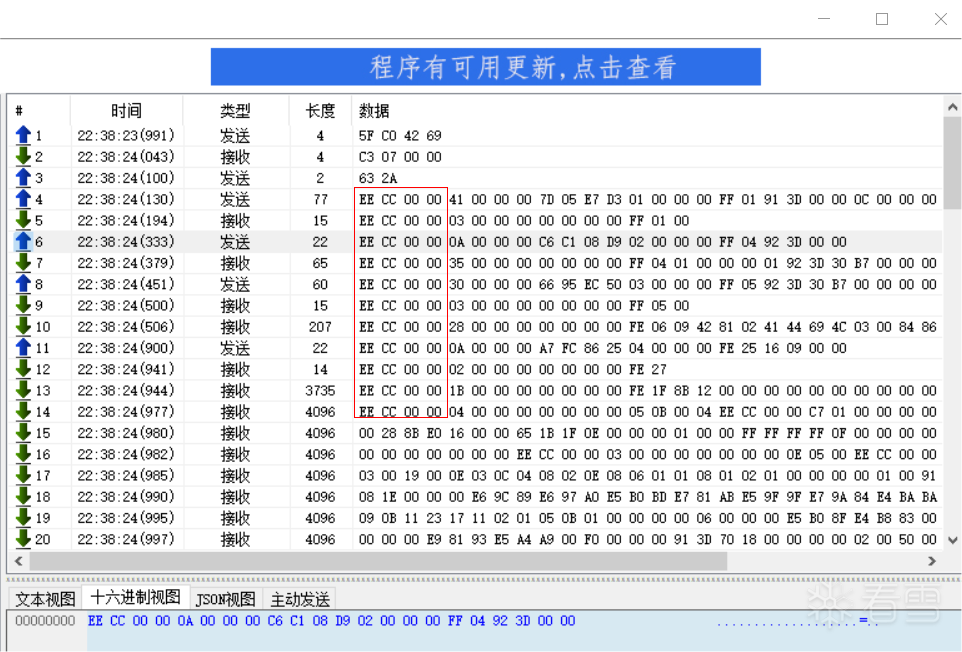Sort by the 长度 column header

pyautogui.click(x=320, y=110)
